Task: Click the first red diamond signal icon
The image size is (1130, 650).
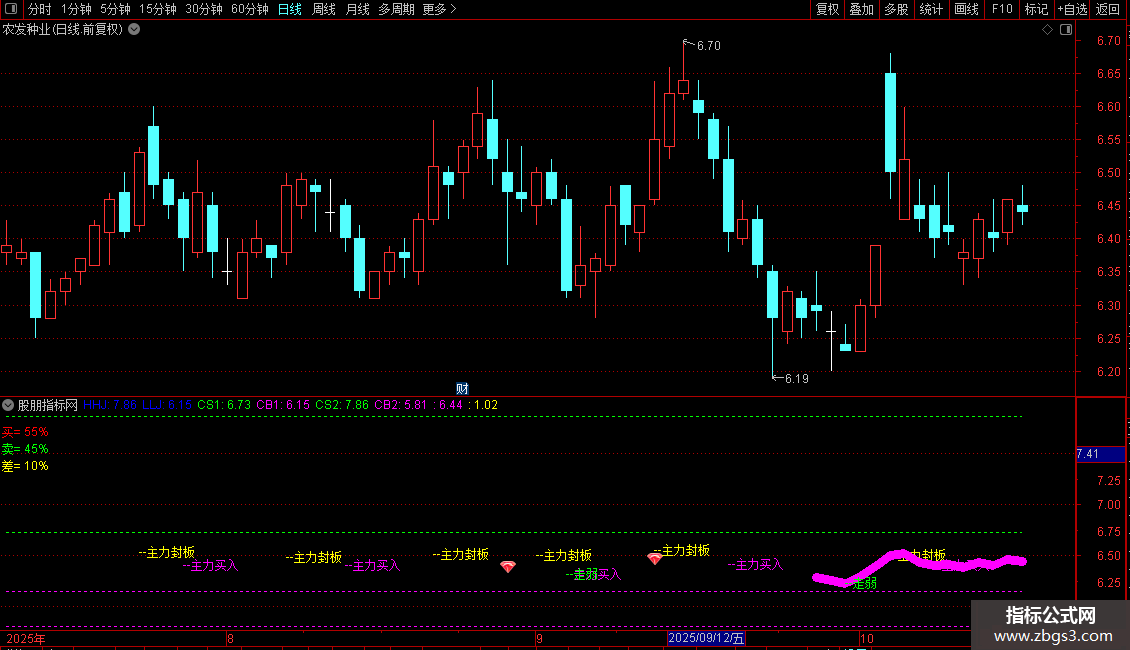Action: click(508, 567)
